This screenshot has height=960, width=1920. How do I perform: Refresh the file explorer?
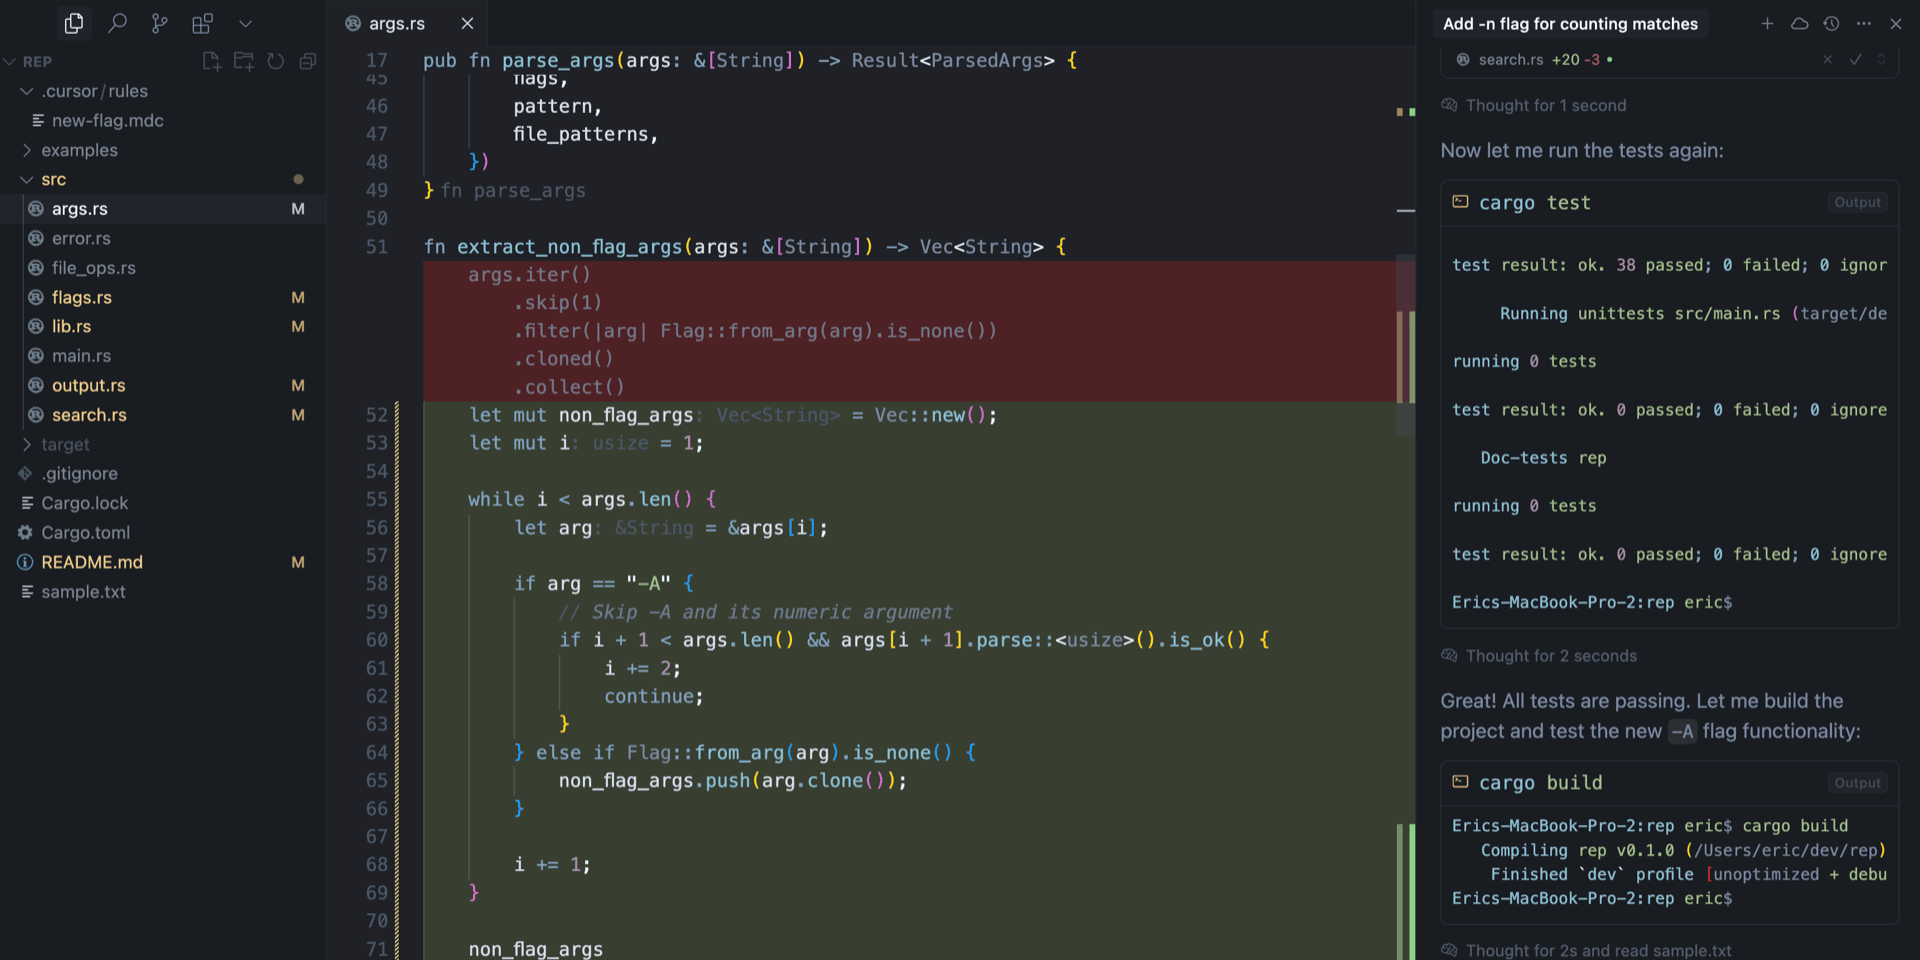[x=275, y=62]
